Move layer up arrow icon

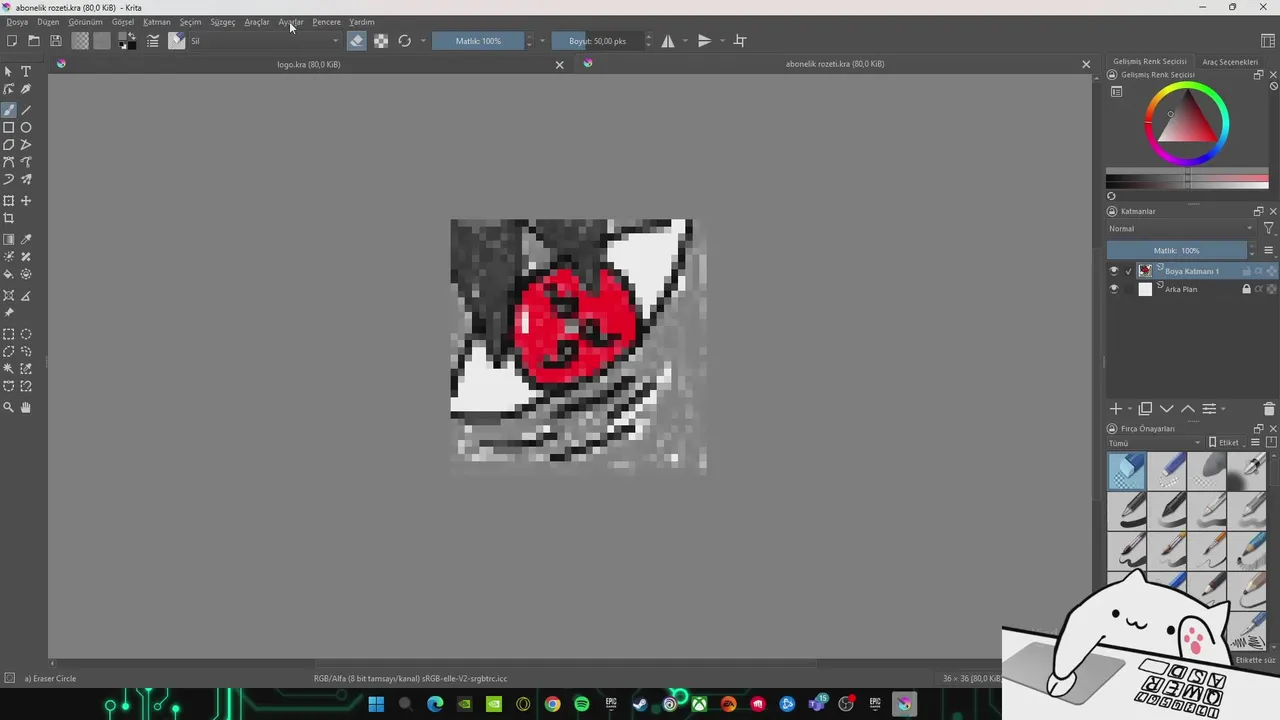point(1188,409)
